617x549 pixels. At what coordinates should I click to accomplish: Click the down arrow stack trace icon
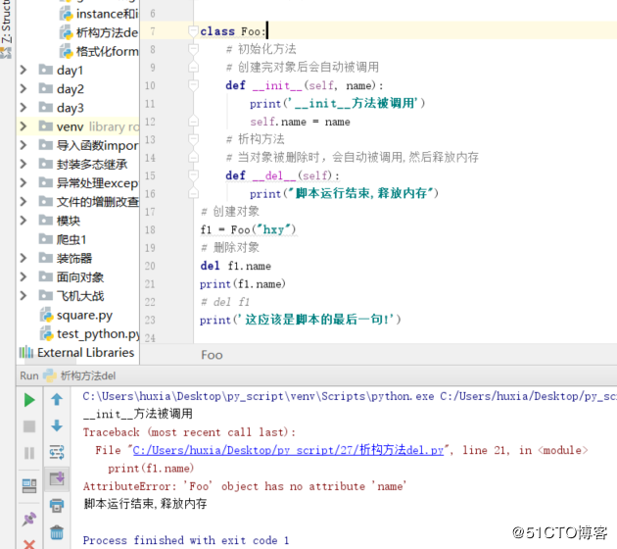[x=57, y=426]
